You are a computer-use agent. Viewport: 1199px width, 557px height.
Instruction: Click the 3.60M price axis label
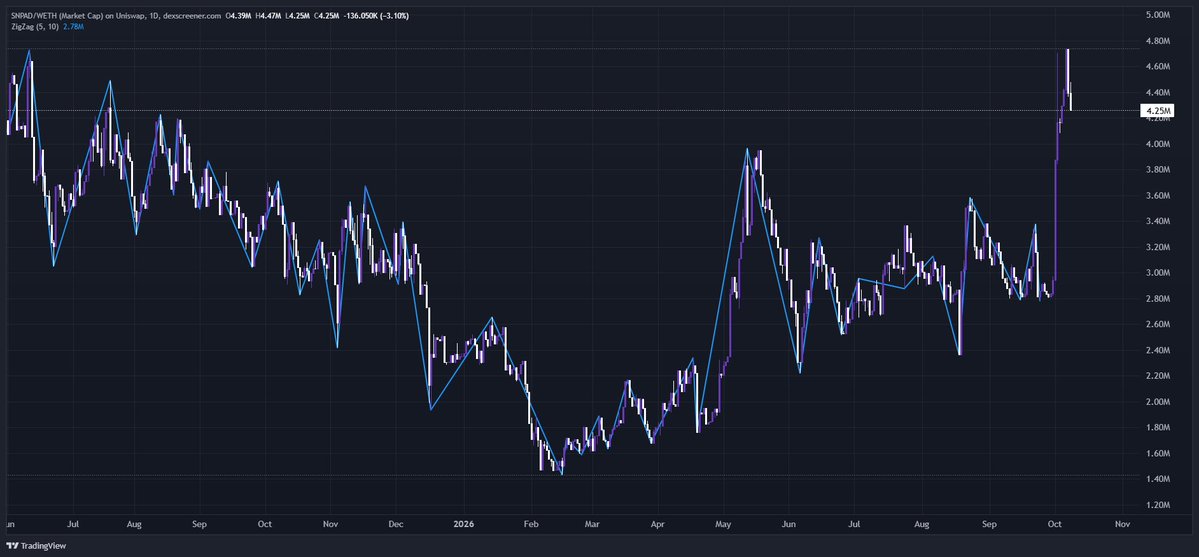coord(1156,196)
